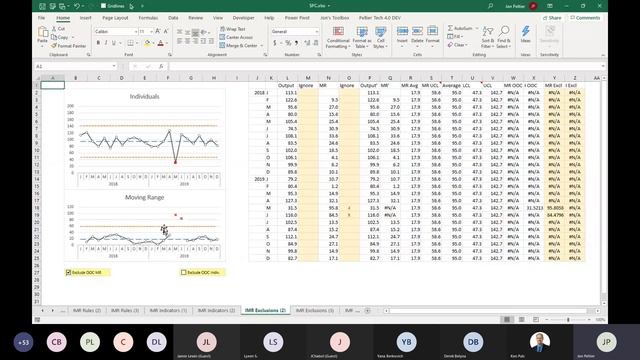Viewport: 640px width, 360px height.
Task: Open Conditional Formatting
Action: click(338, 38)
